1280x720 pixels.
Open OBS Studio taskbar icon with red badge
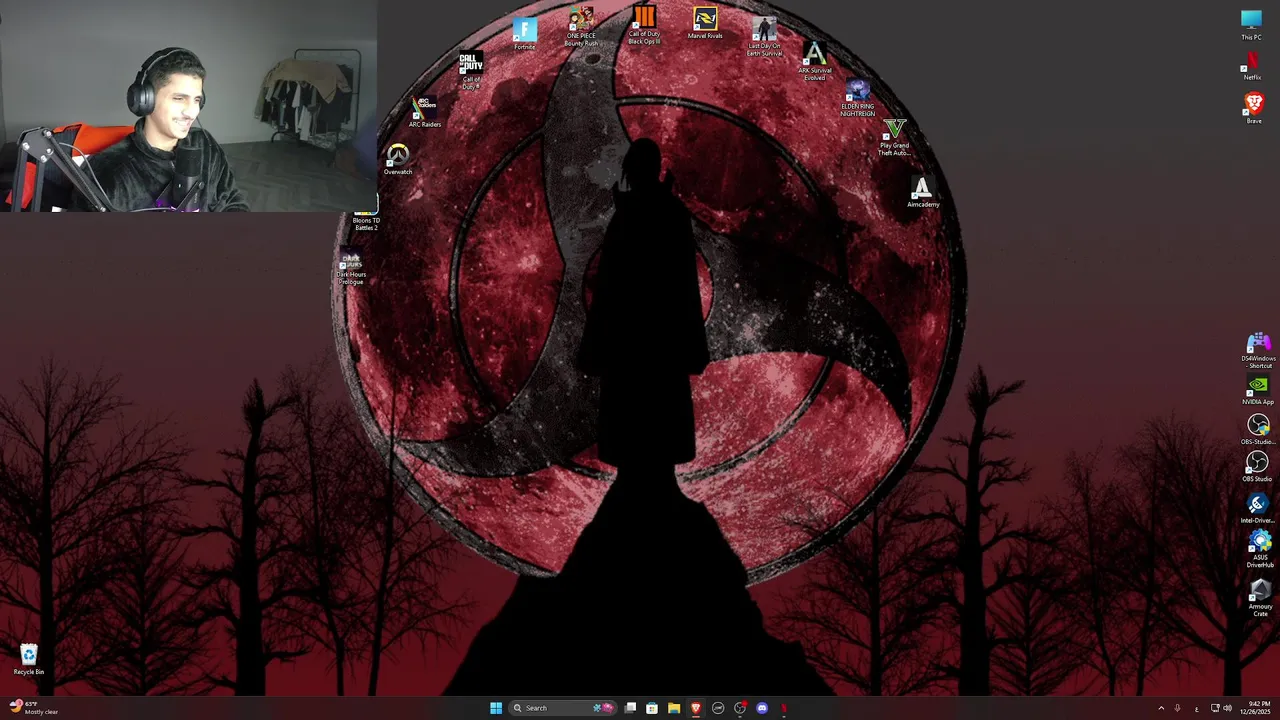740,708
